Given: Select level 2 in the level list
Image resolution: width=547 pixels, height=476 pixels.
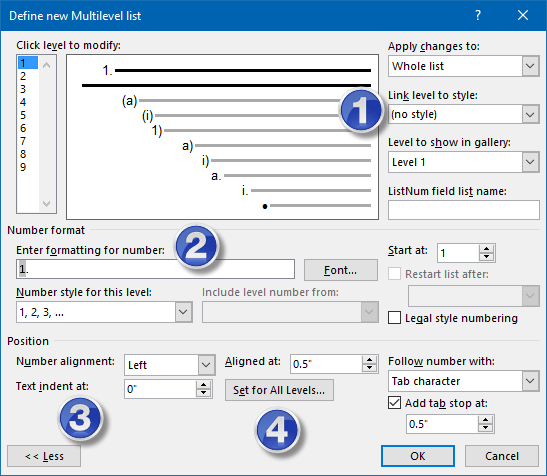Looking at the screenshot, I should (23, 76).
